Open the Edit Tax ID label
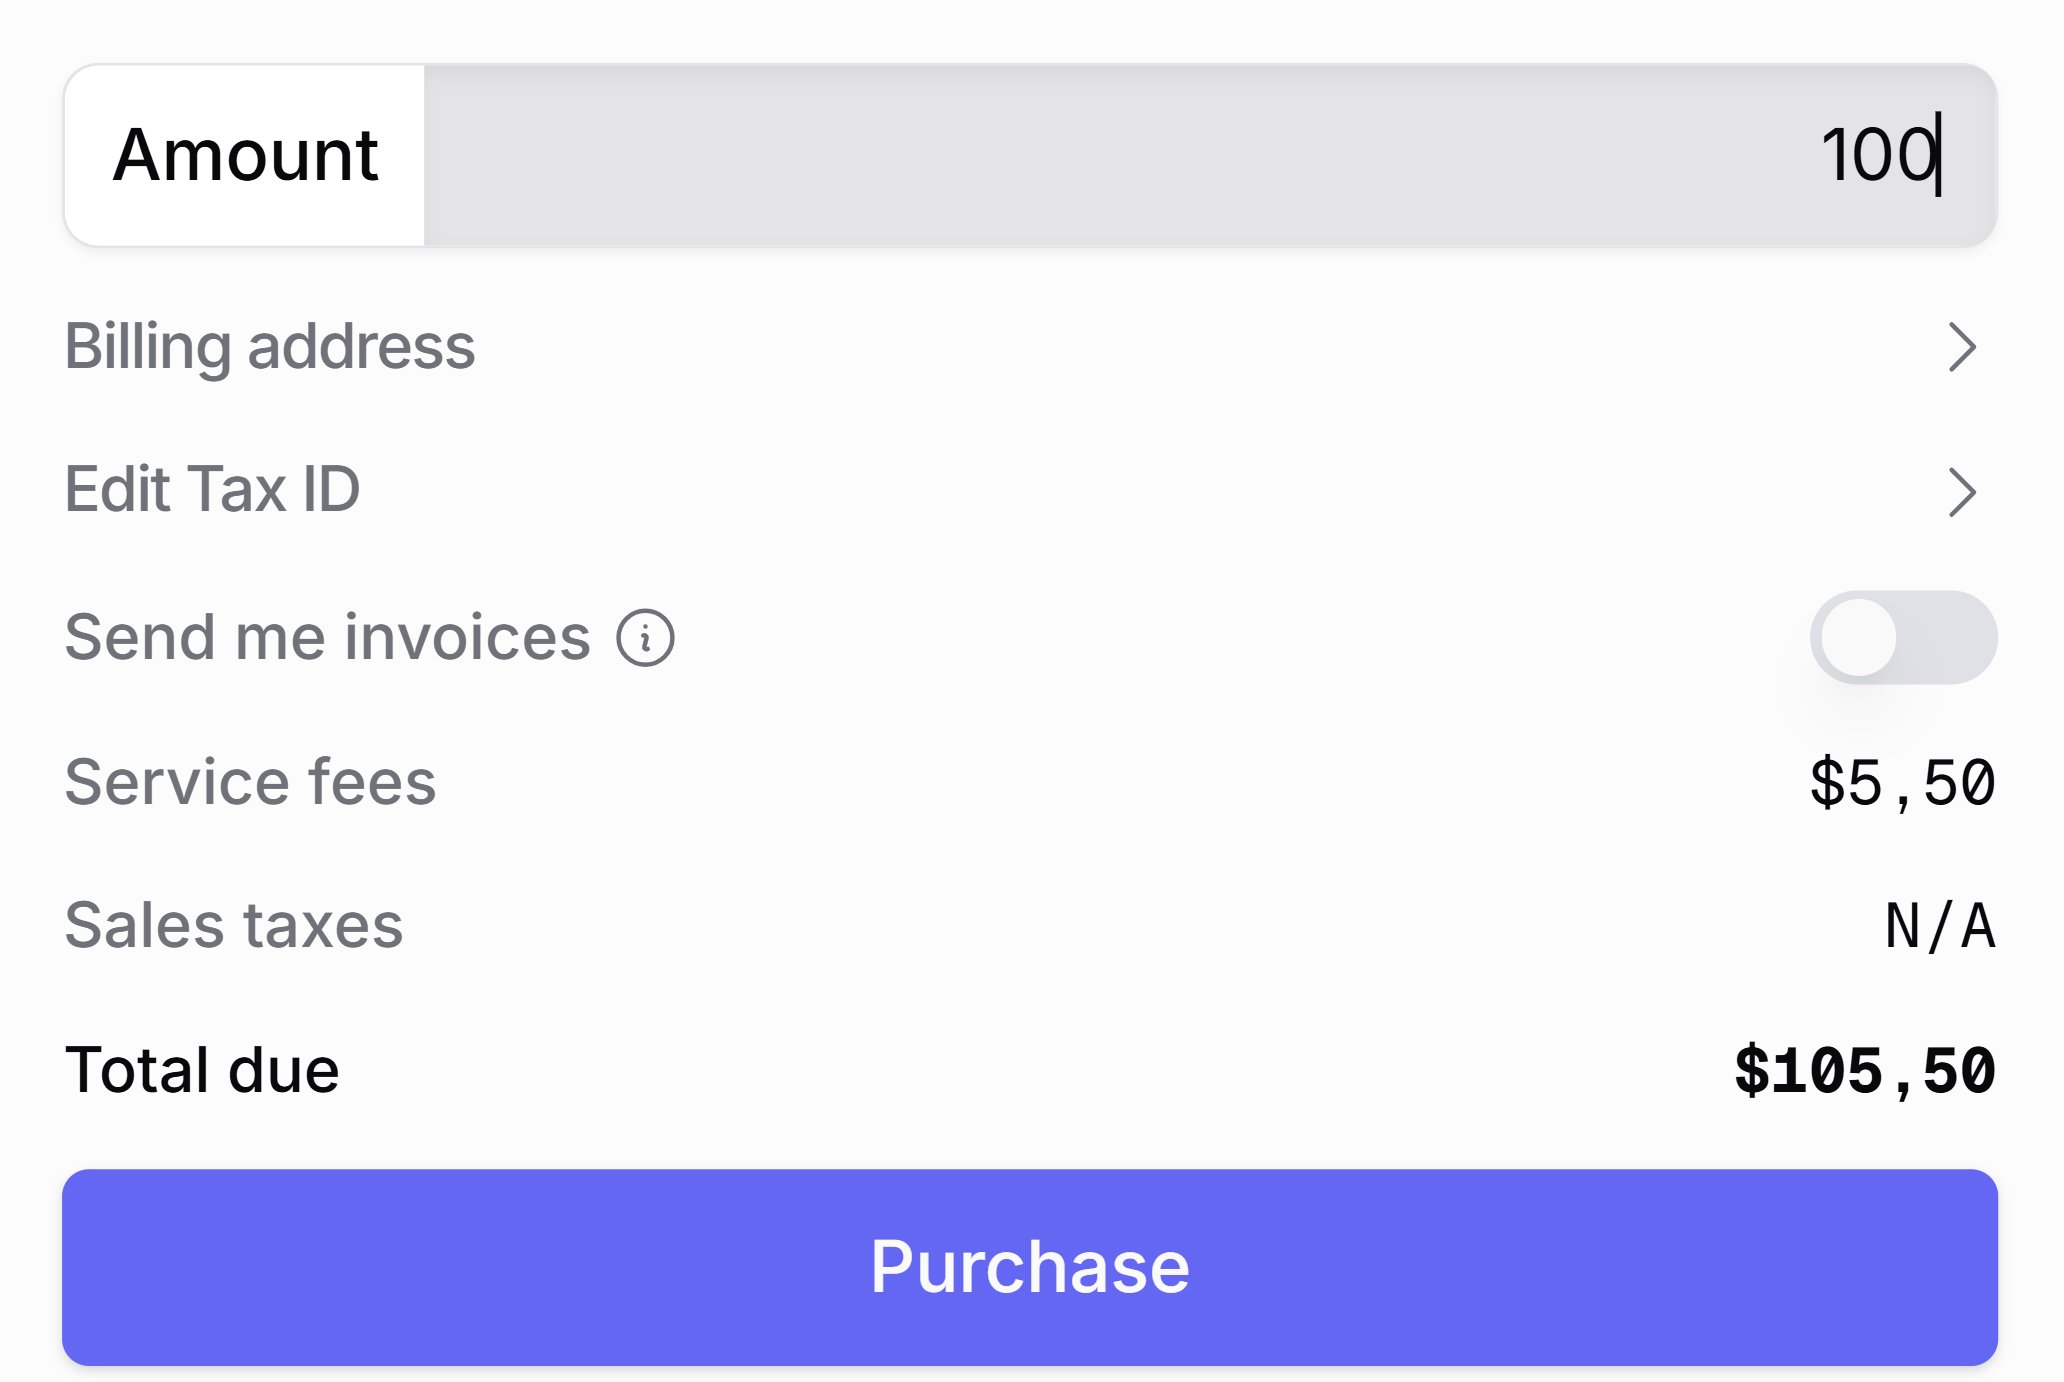This screenshot has height=1382, width=2064. 212,490
